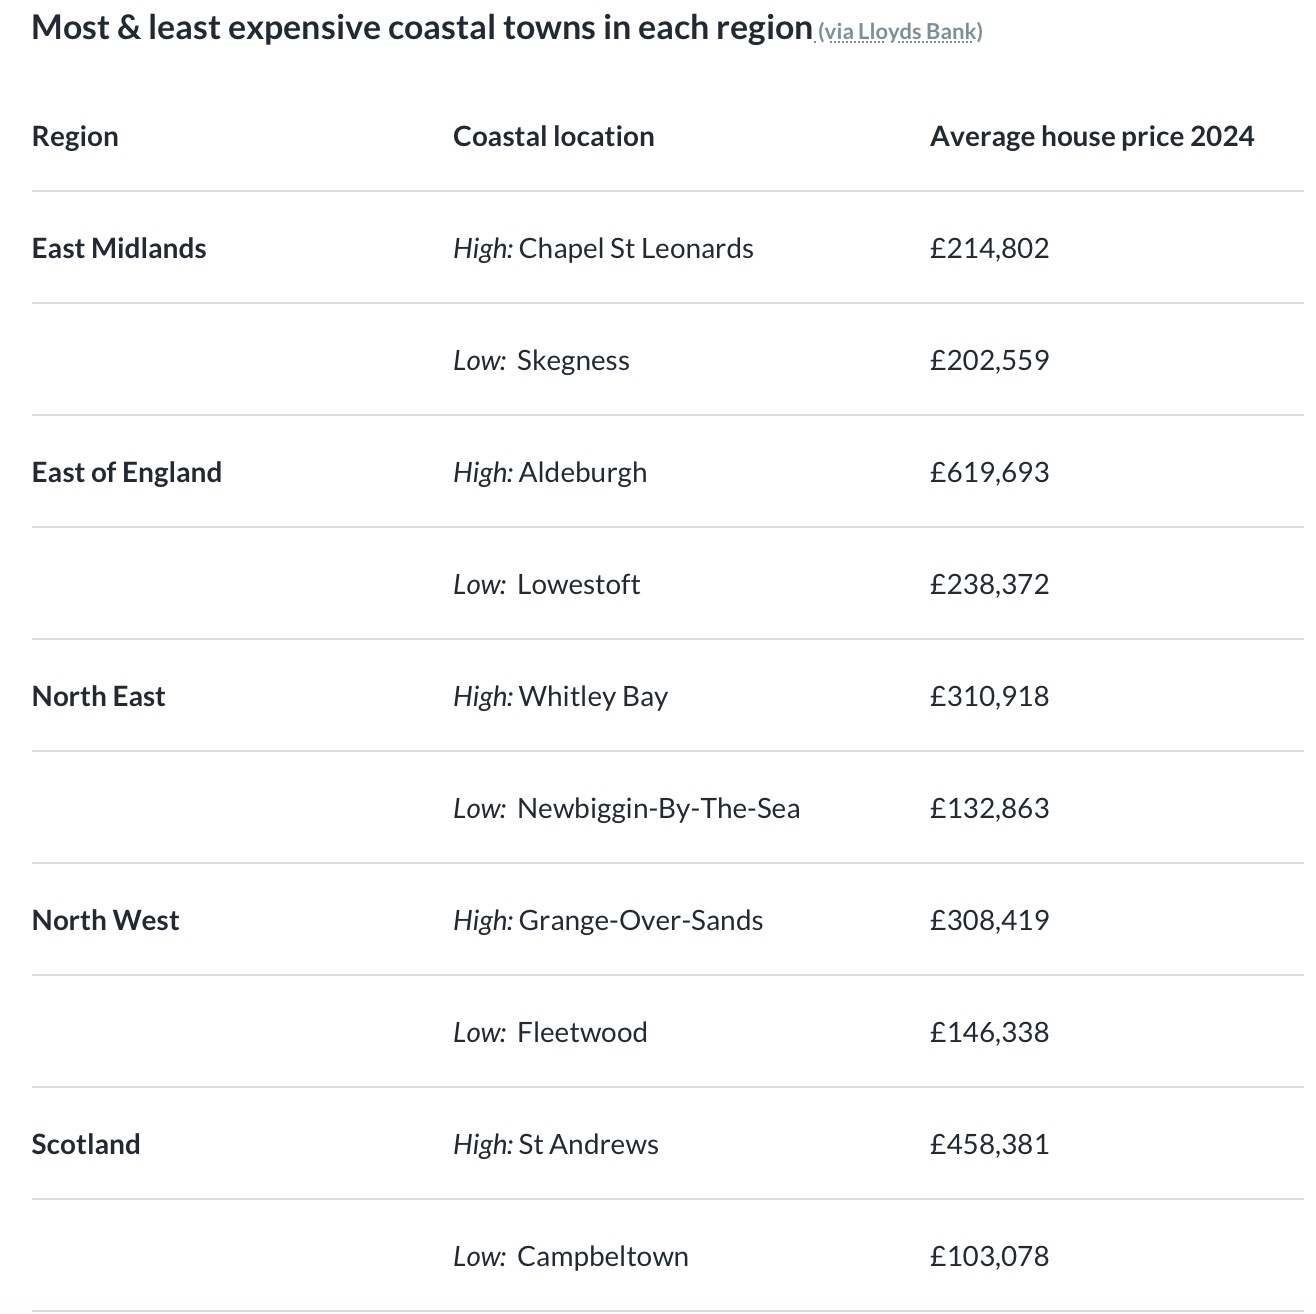The height and width of the screenshot is (1314, 1316).
Task: Select the Aldeburgh price of £619,693
Action: (x=989, y=473)
